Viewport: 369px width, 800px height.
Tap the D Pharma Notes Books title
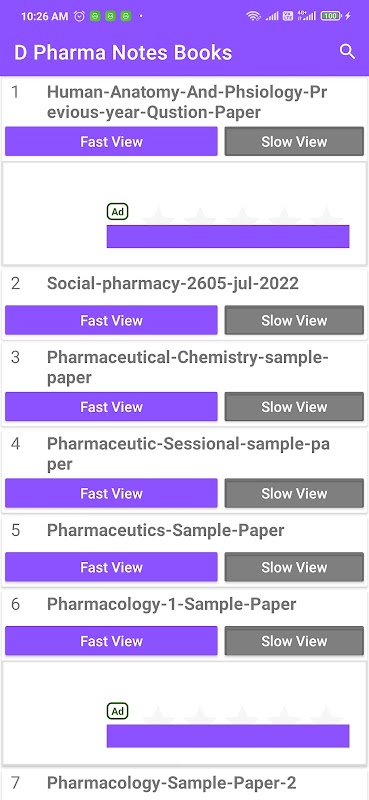pyautogui.click(x=123, y=53)
